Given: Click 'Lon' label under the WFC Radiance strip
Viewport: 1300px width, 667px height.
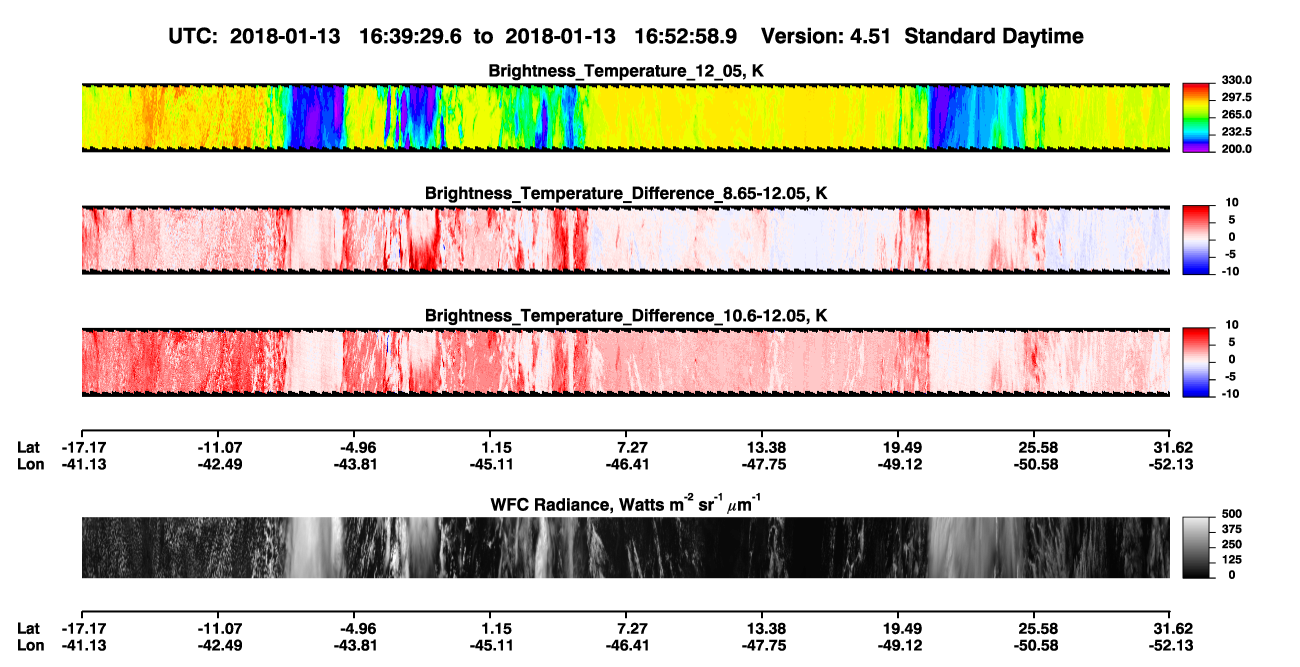Looking at the screenshot, I should click(29, 646).
